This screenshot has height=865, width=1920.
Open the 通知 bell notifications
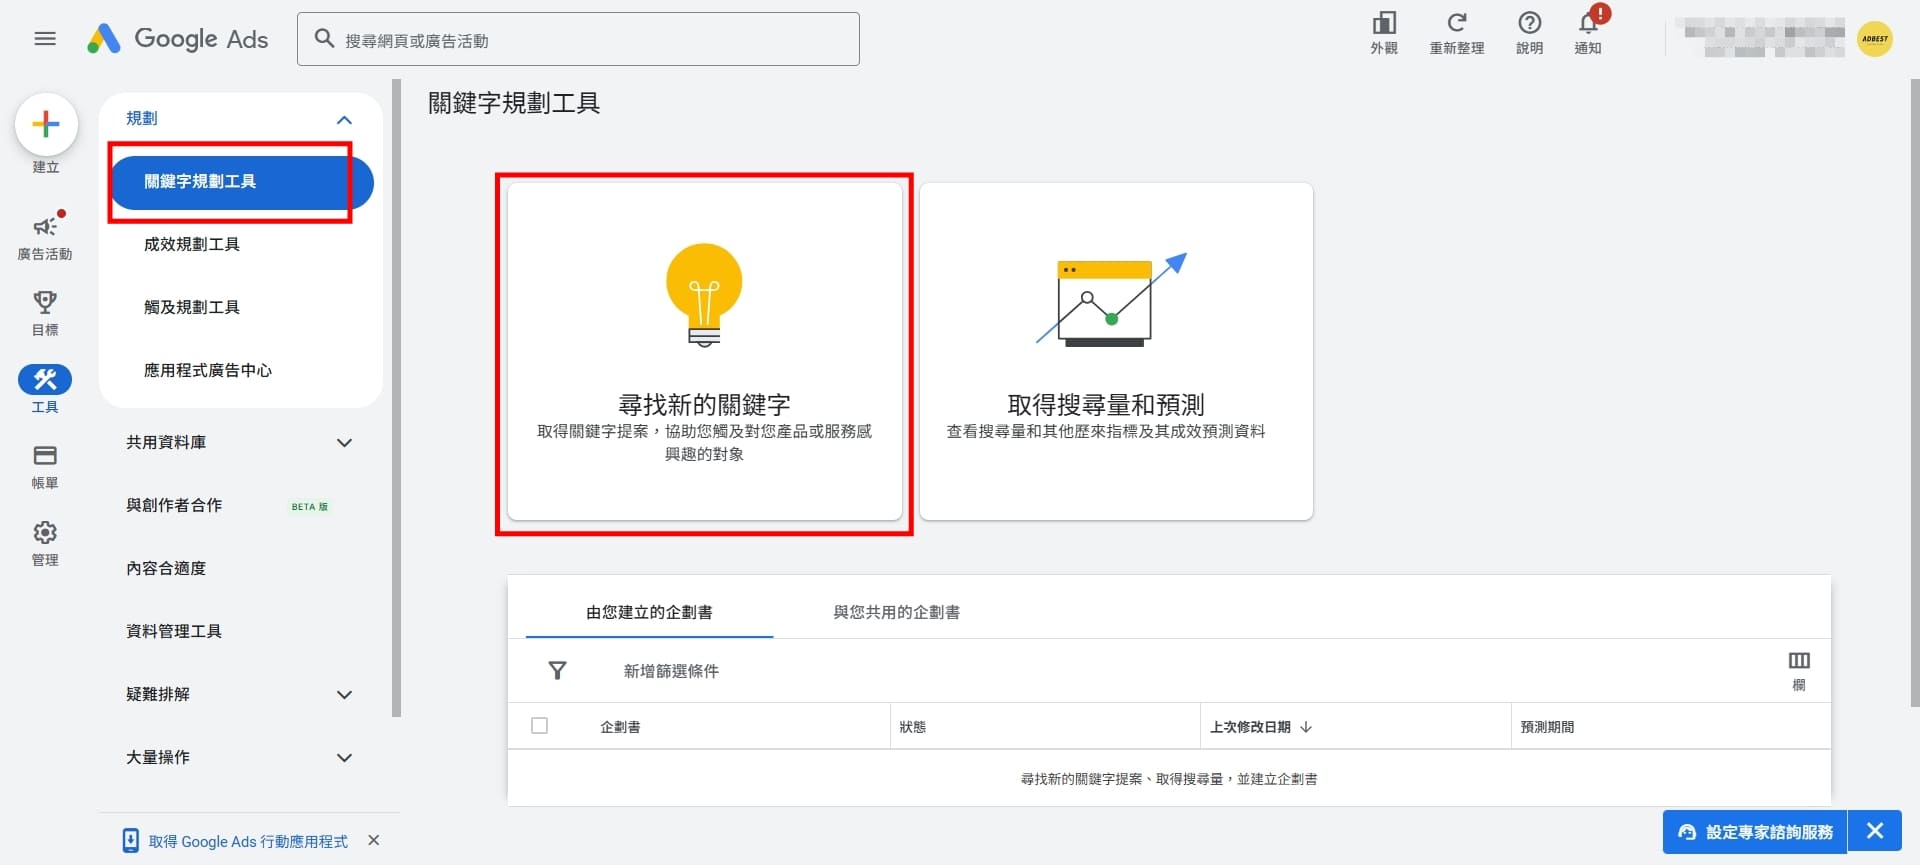point(1588,32)
